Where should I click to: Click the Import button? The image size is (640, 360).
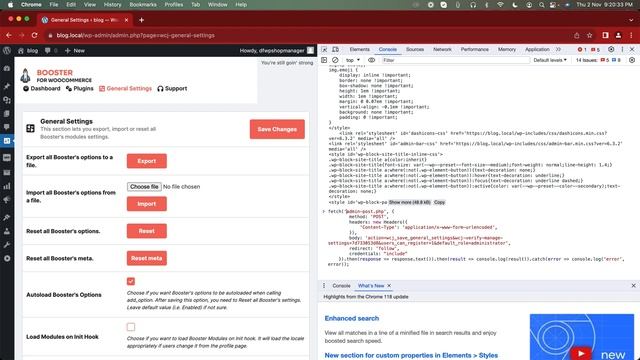point(147,204)
